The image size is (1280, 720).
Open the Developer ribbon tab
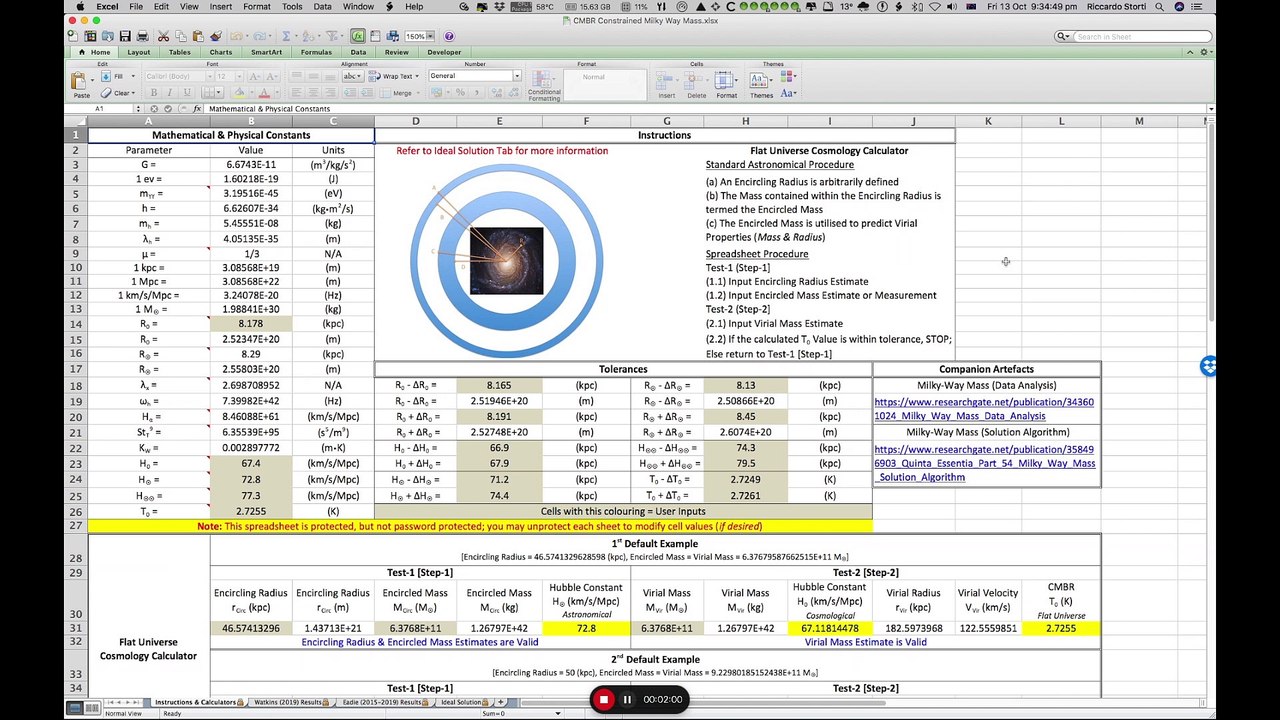[x=444, y=52]
